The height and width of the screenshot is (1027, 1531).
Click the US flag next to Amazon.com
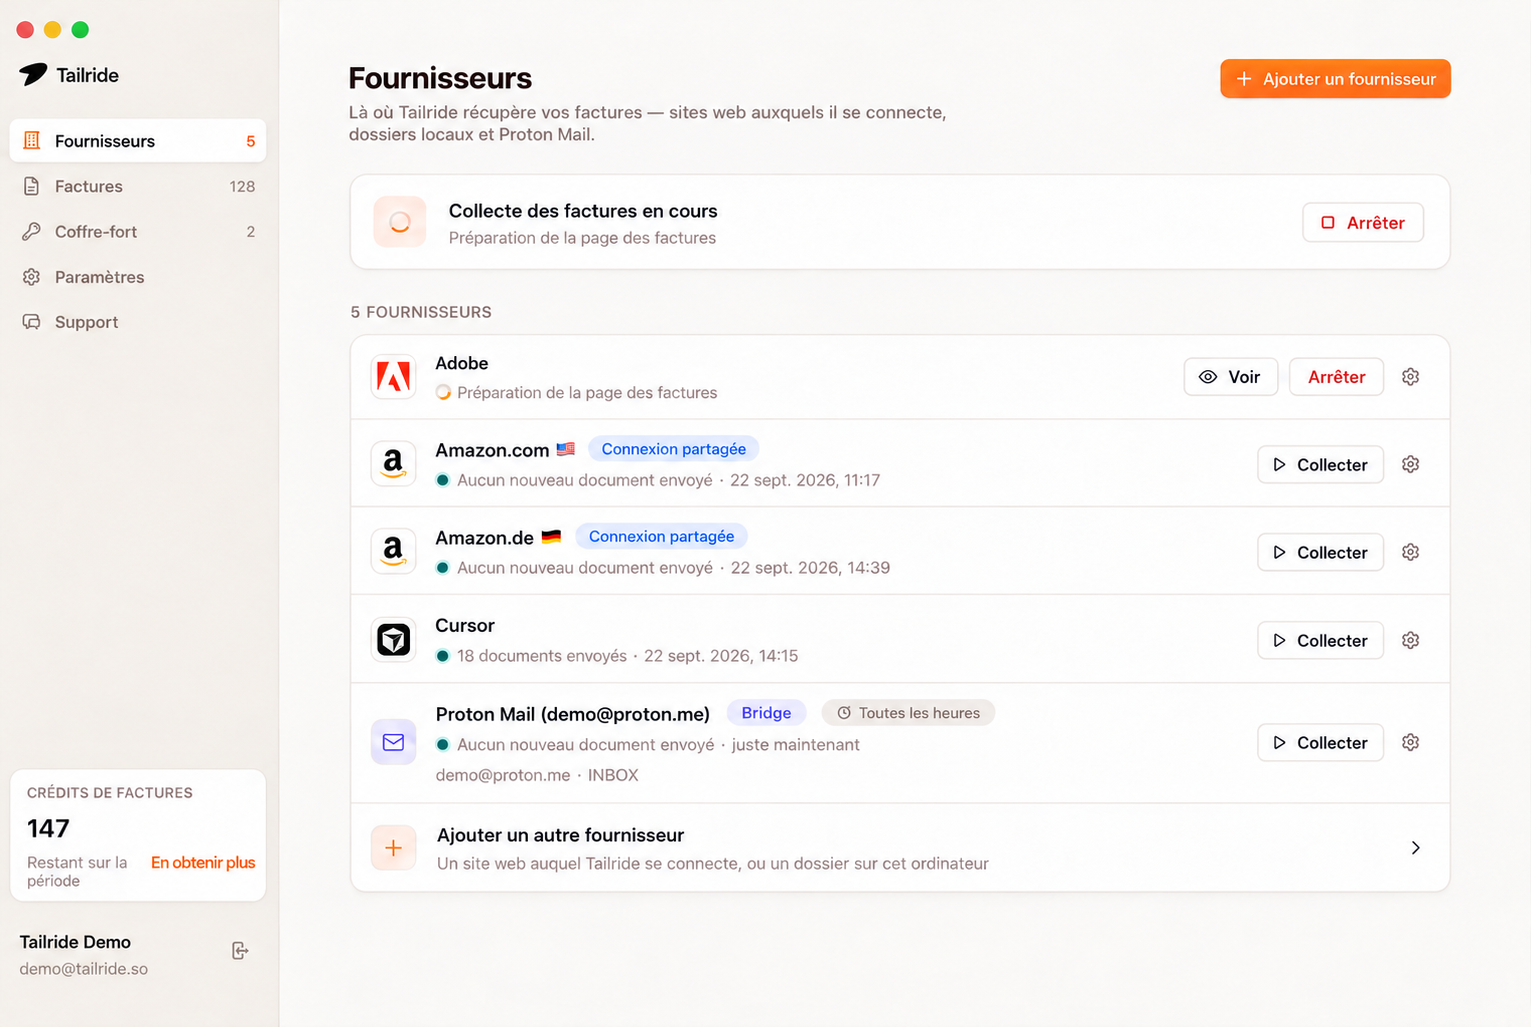(566, 449)
